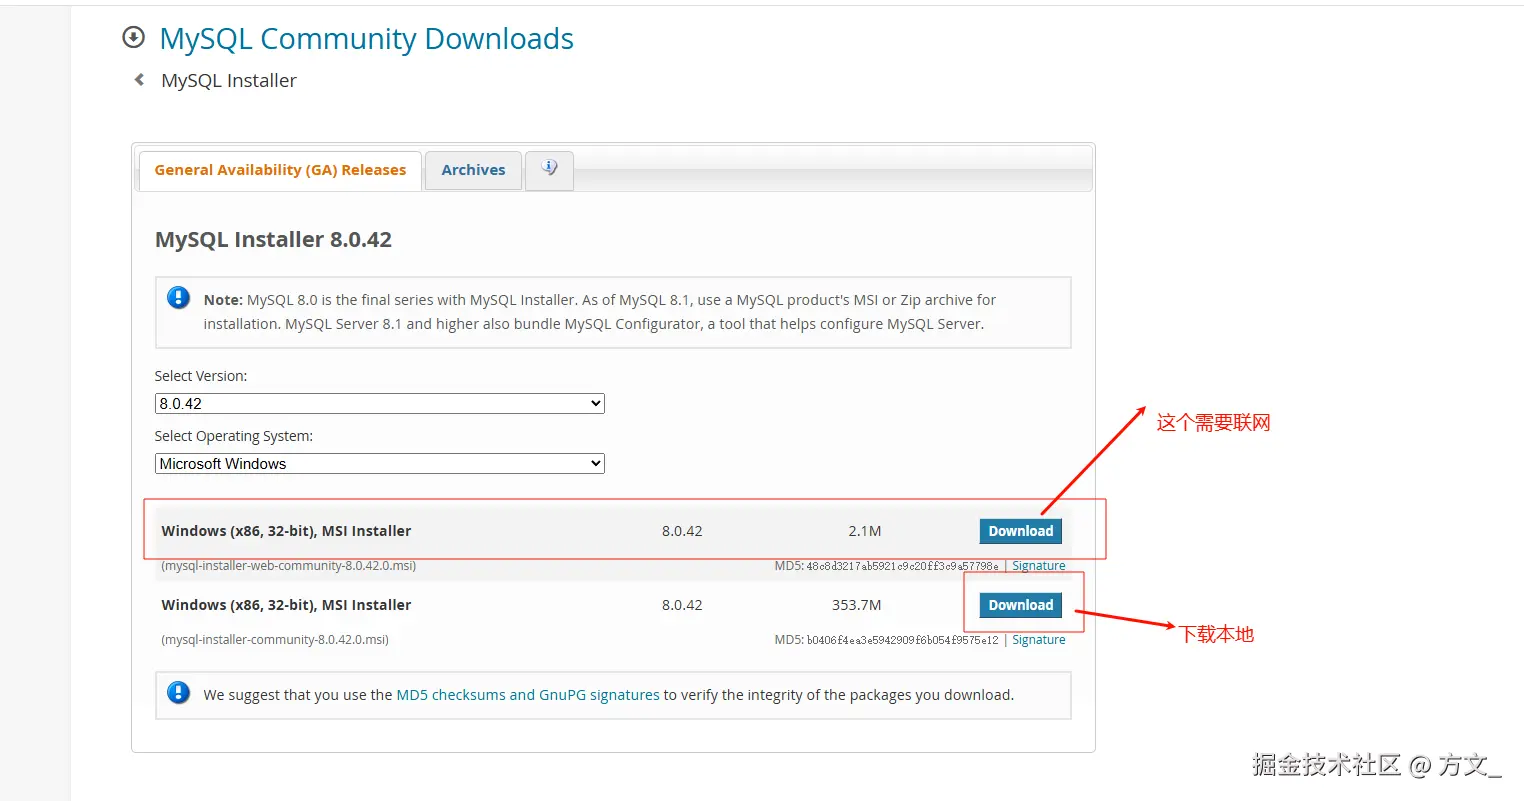Viewport: 1524px width, 801px height.
Task: Click the Select Operating System label
Action: (x=234, y=436)
